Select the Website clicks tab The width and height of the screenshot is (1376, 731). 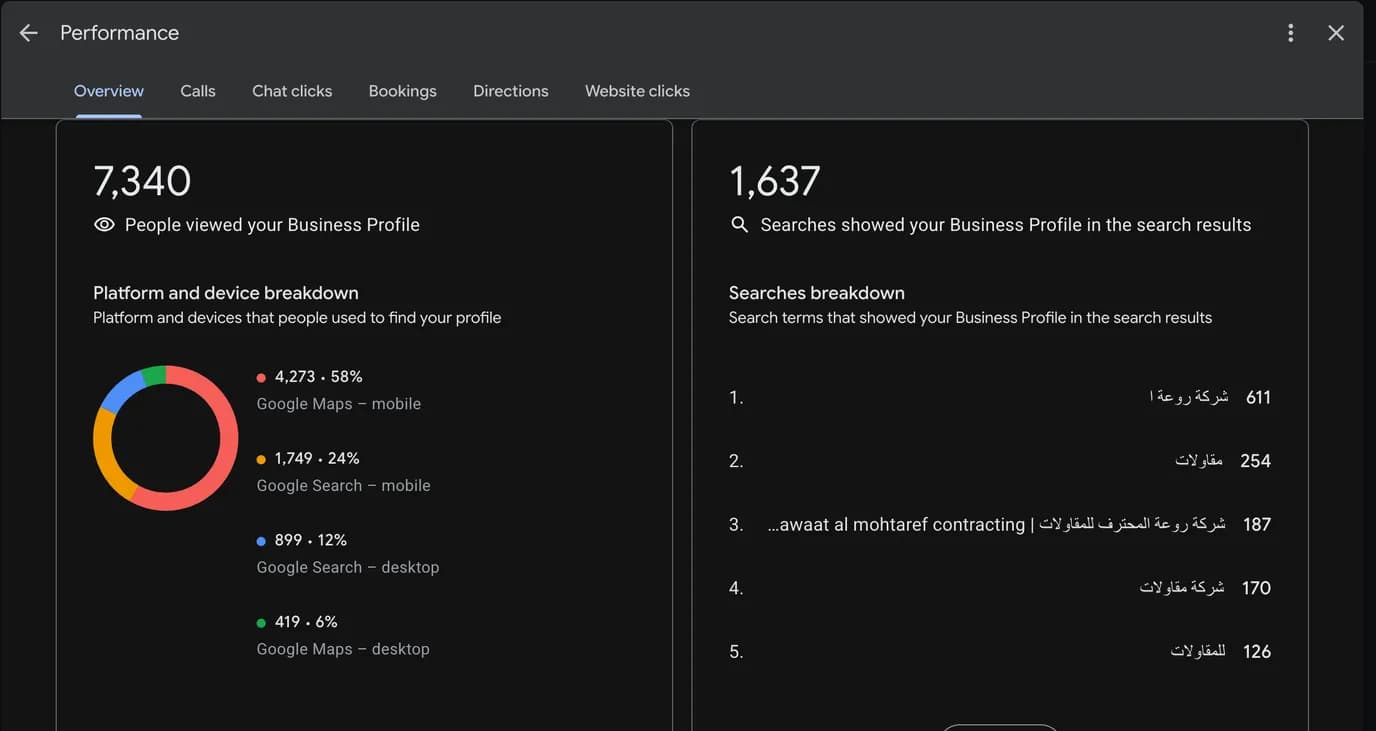tap(638, 91)
